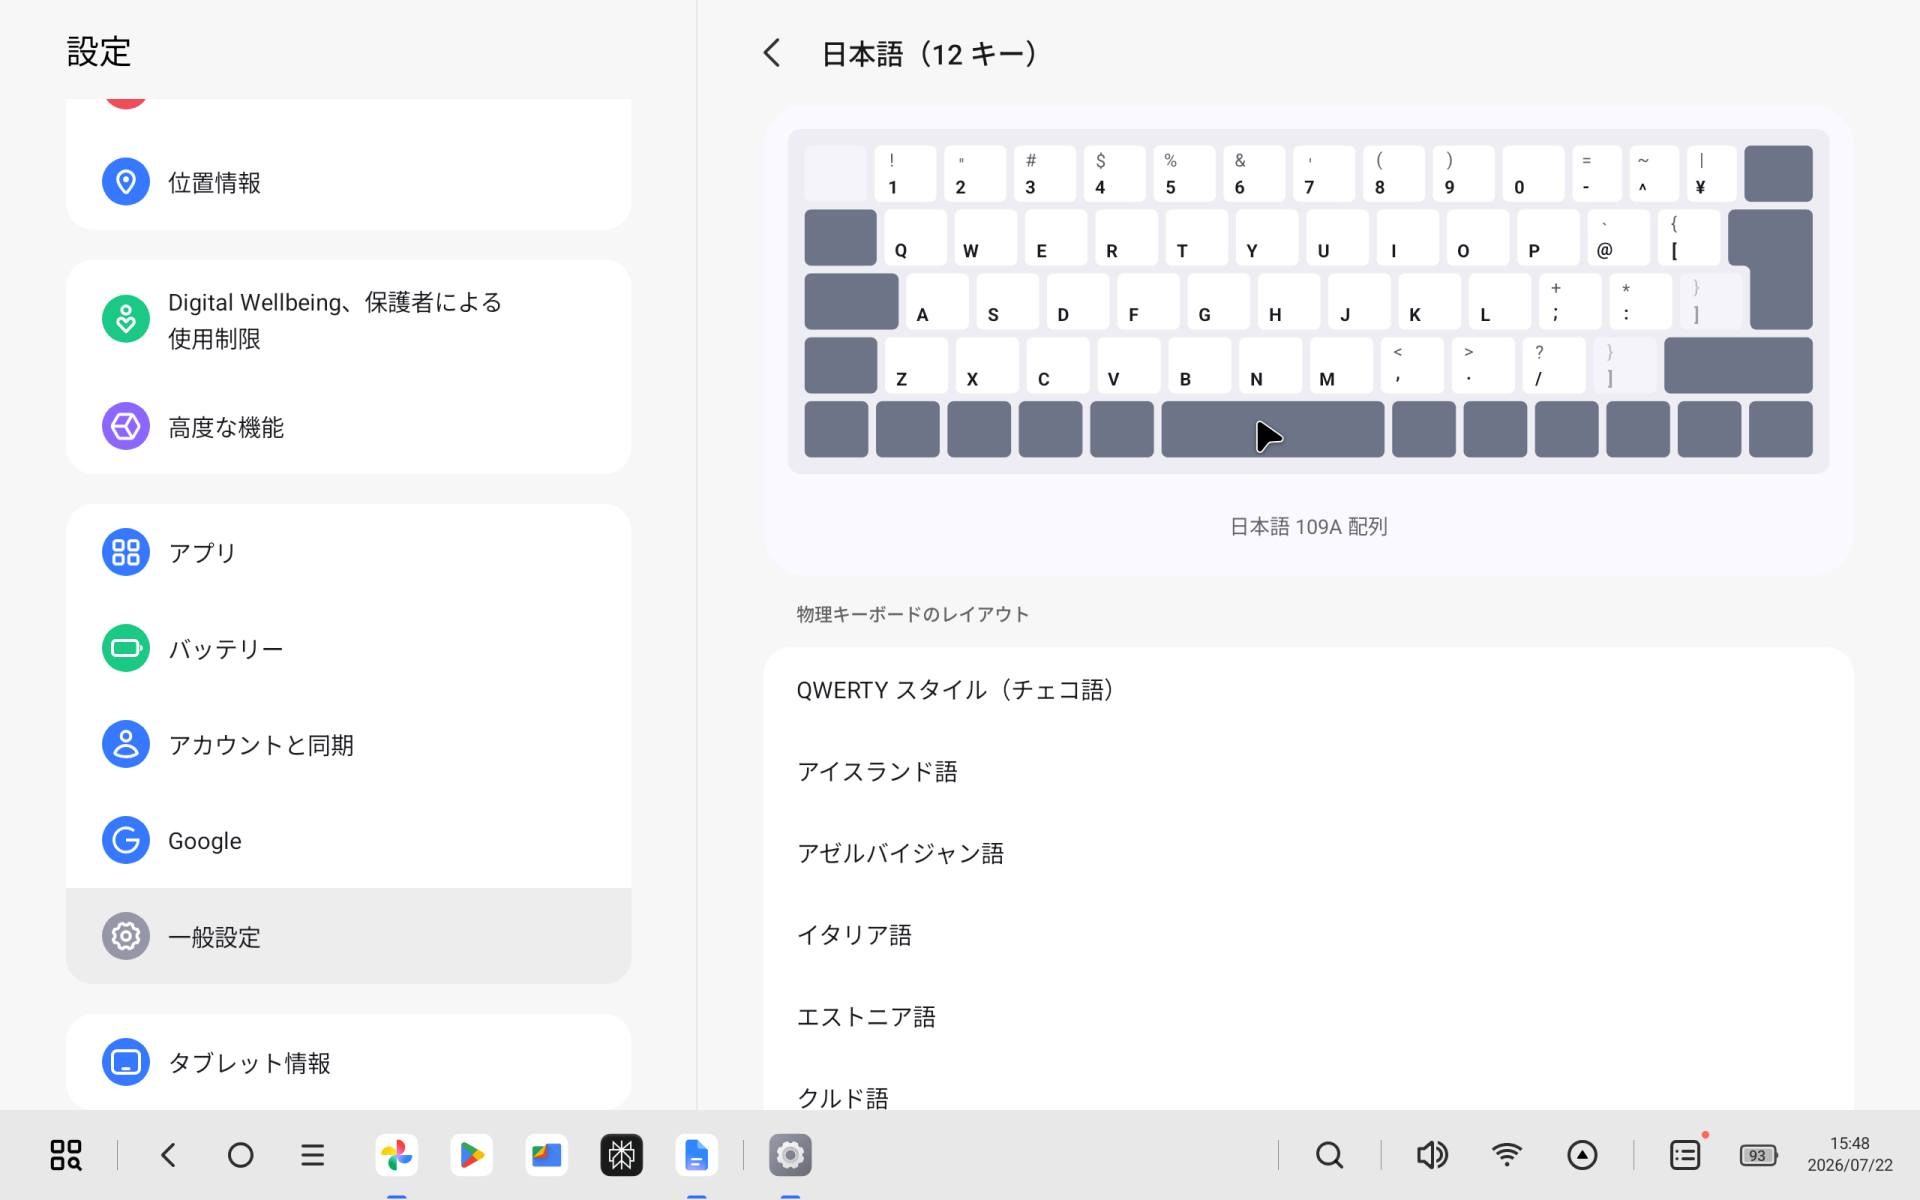The height and width of the screenshot is (1200, 1920).
Task: Click the バッテリー battery icon
Action: [x=125, y=648]
